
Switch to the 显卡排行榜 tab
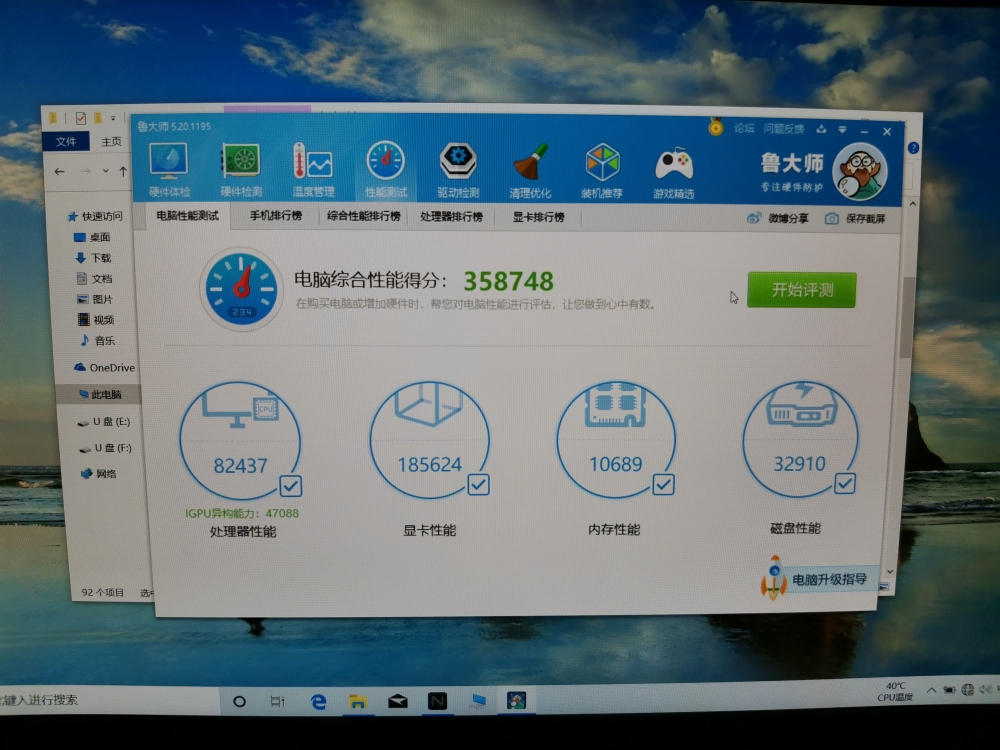point(538,217)
